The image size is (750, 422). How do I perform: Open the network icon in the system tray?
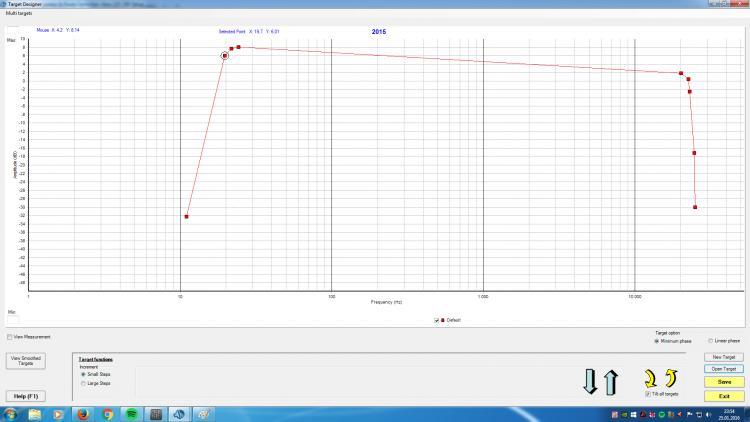pos(699,414)
